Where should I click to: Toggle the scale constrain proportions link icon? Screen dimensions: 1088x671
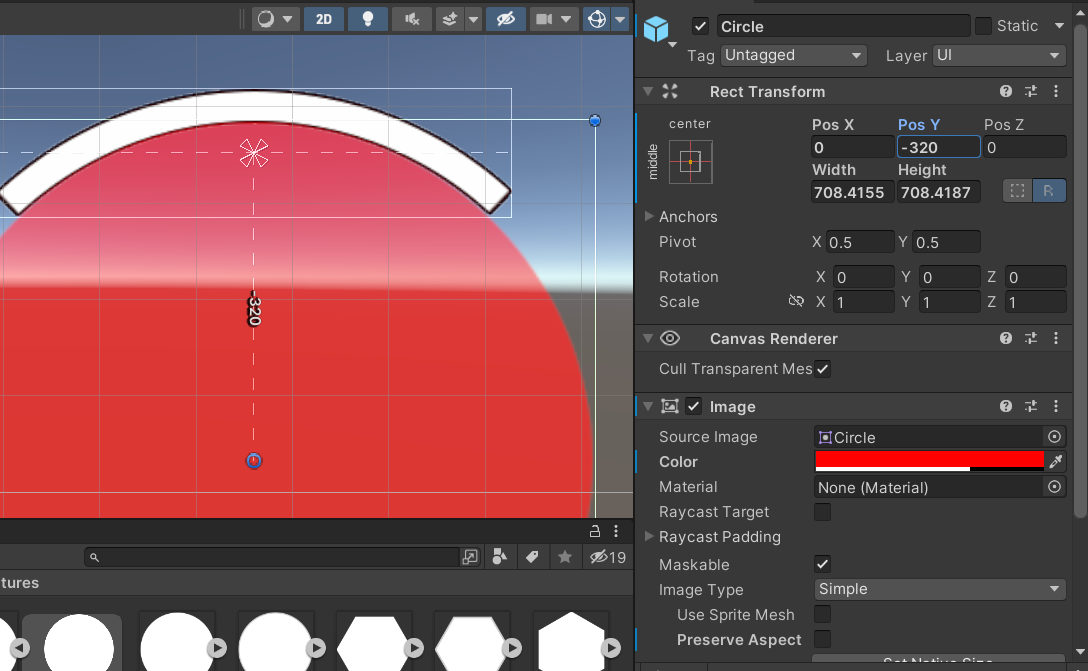796,301
